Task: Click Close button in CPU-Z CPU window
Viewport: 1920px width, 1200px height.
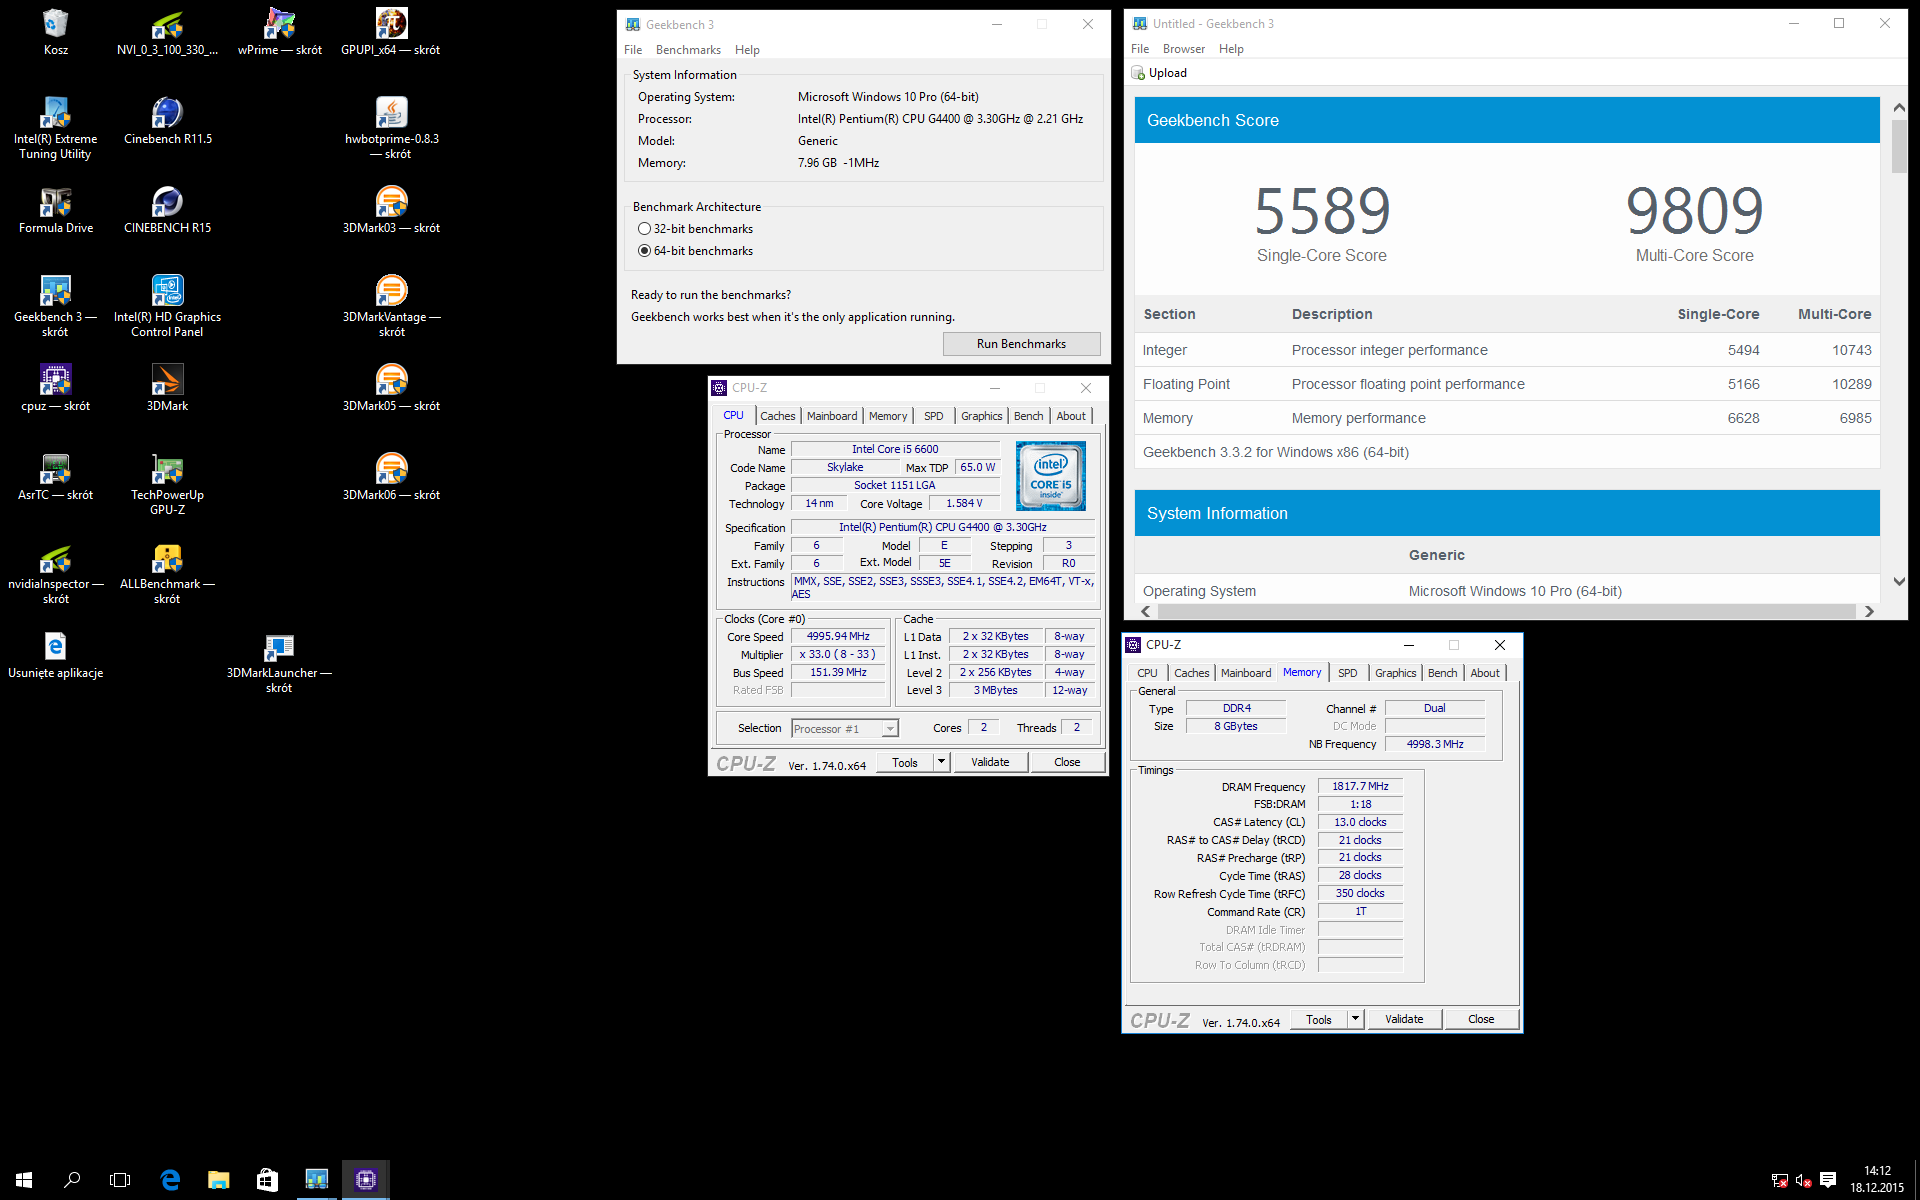Action: click(x=1067, y=762)
